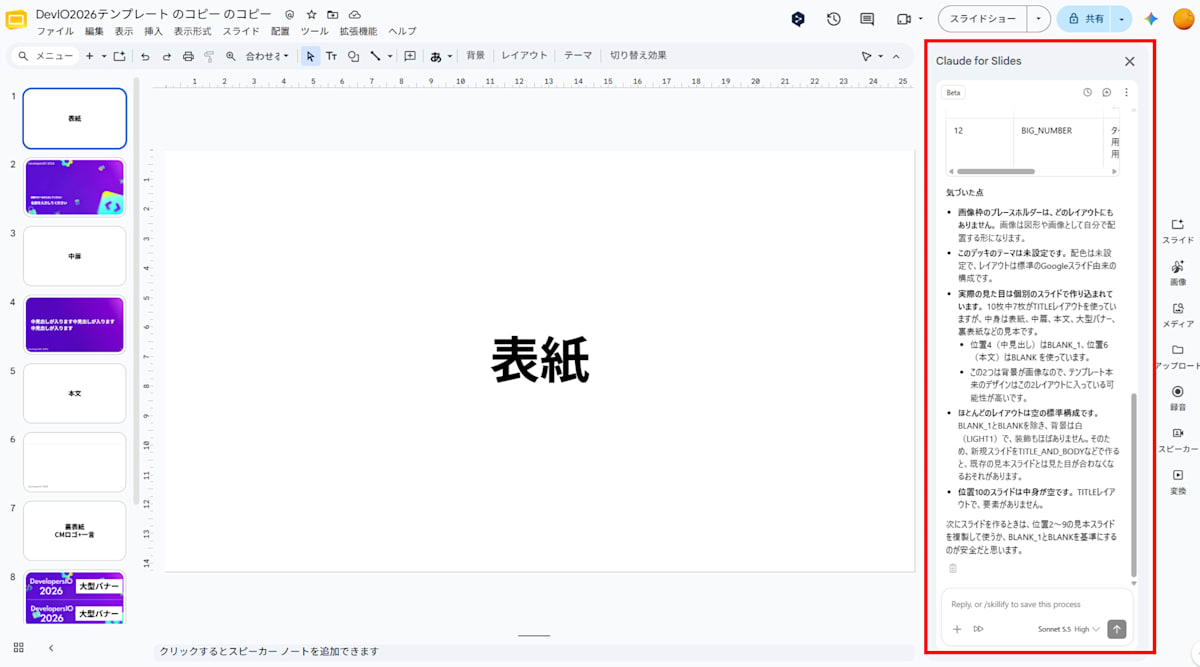Click the Claude reply input field
The width and height of the screenshot is (1200, 667).
[1036, 604]
